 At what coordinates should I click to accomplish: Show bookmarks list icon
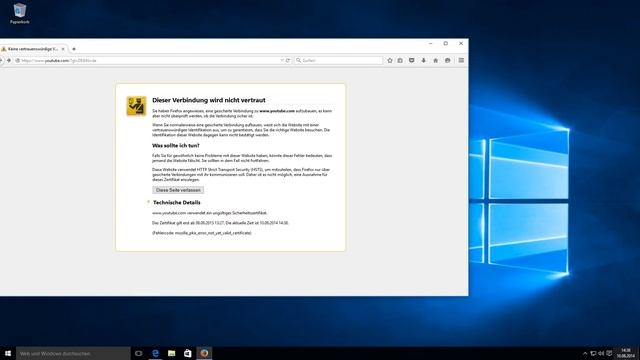[x=400, y=60]
